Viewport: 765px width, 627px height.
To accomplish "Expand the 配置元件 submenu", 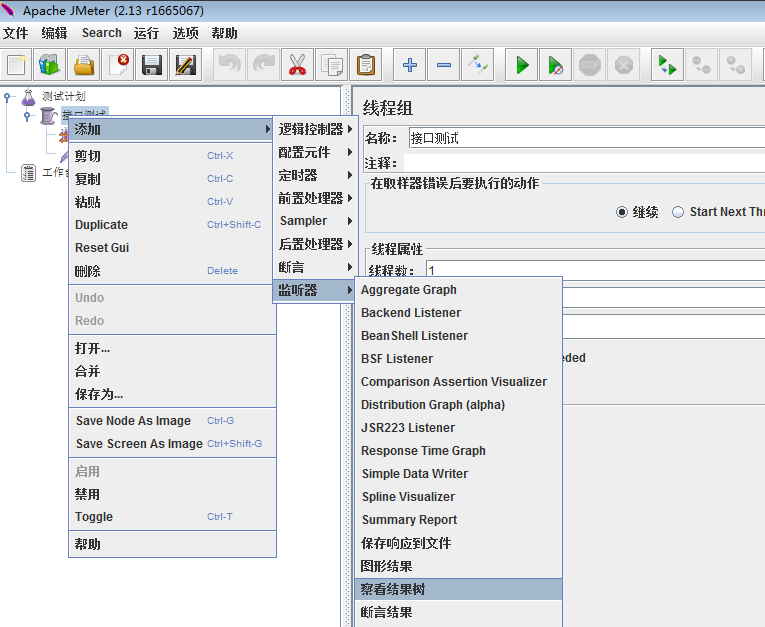I will pos(315,152).
